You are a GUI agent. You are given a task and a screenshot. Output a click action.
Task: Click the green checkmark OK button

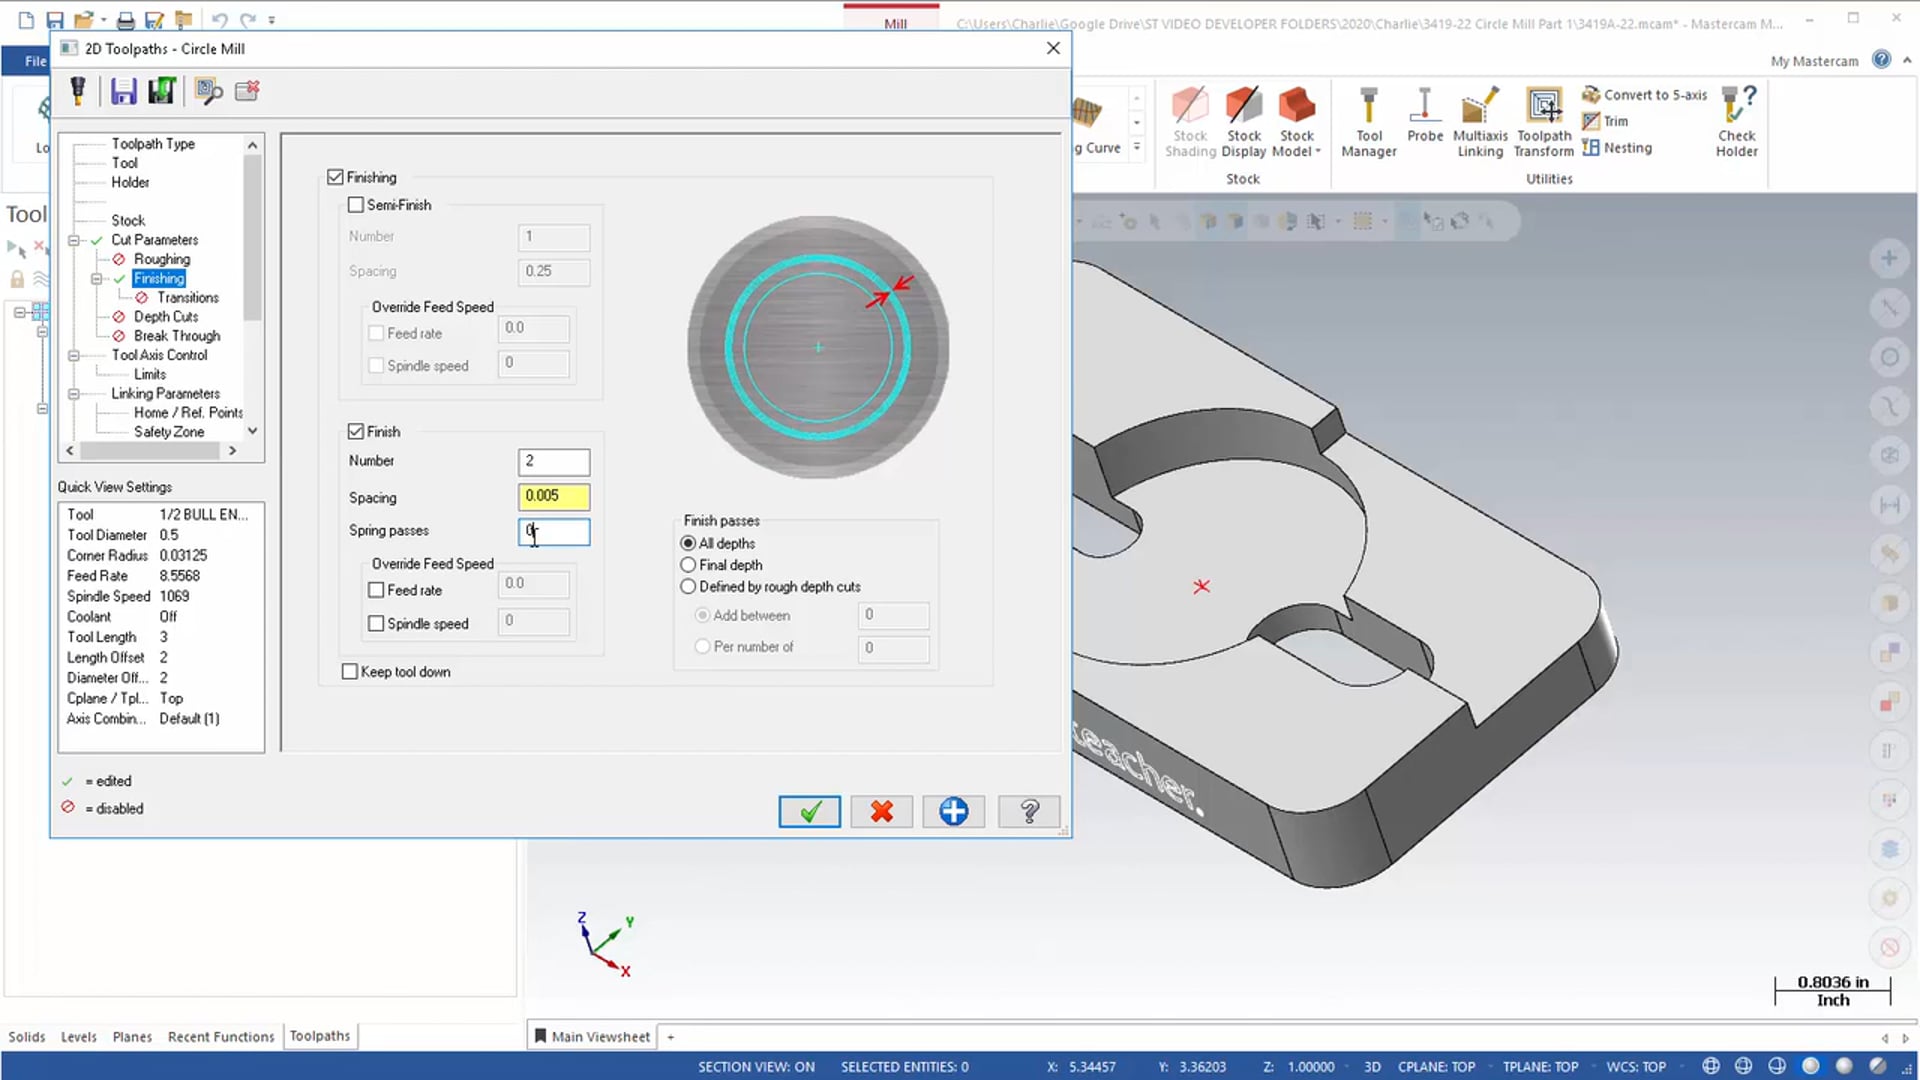[x=810, y=811]
